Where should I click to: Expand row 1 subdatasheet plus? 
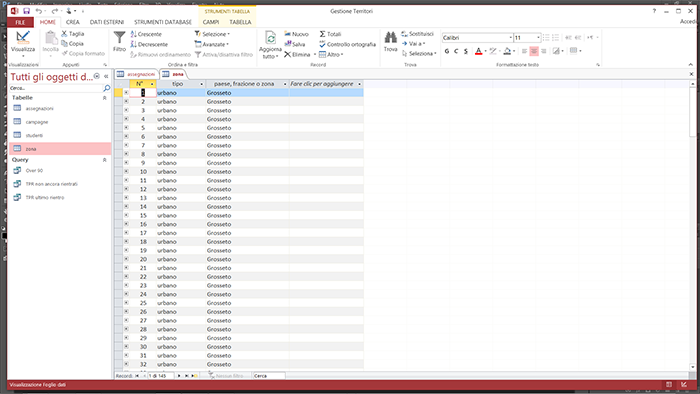126,93
